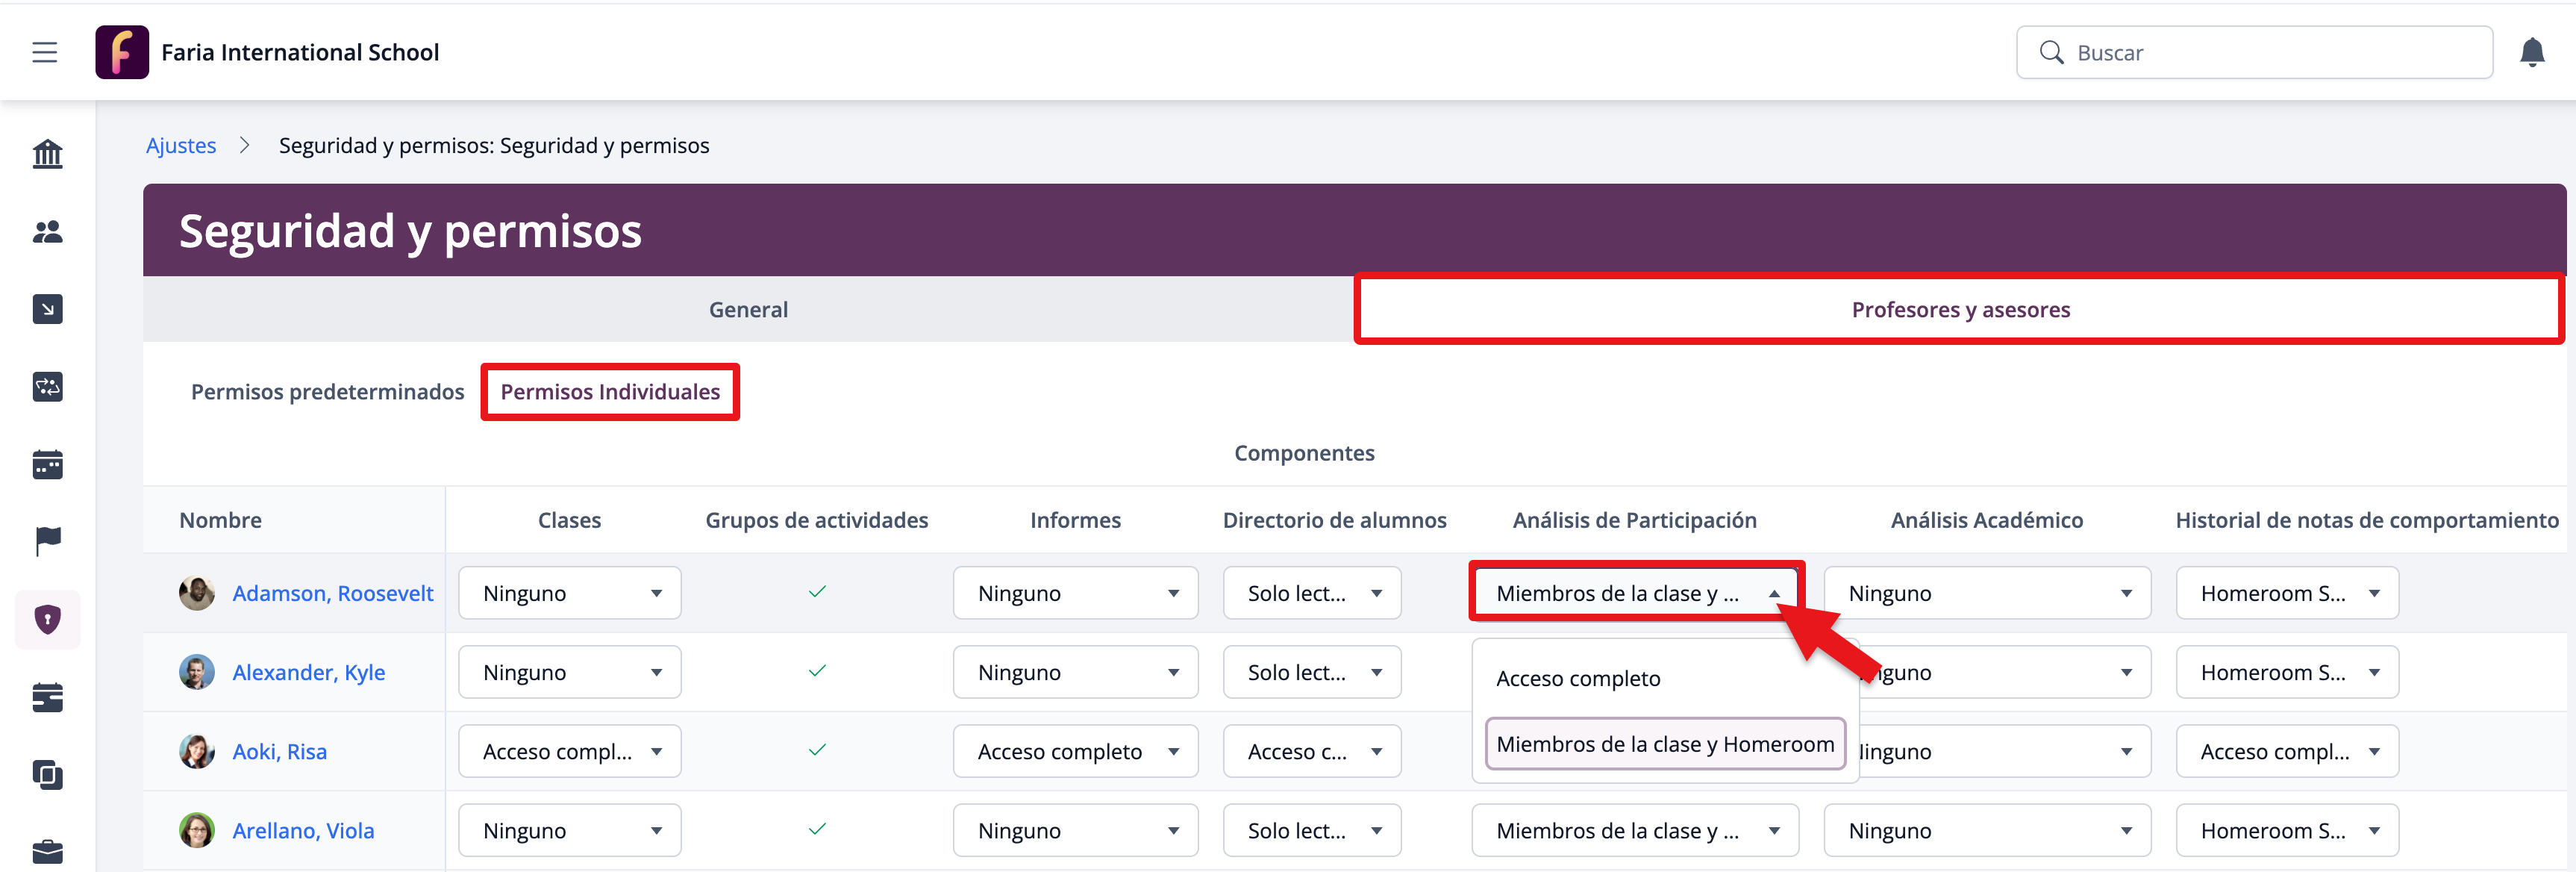Screen dimensions: 2576x872
Task: Choose 'Acceso completo' from open list
Action: (x=1578, y=678)
